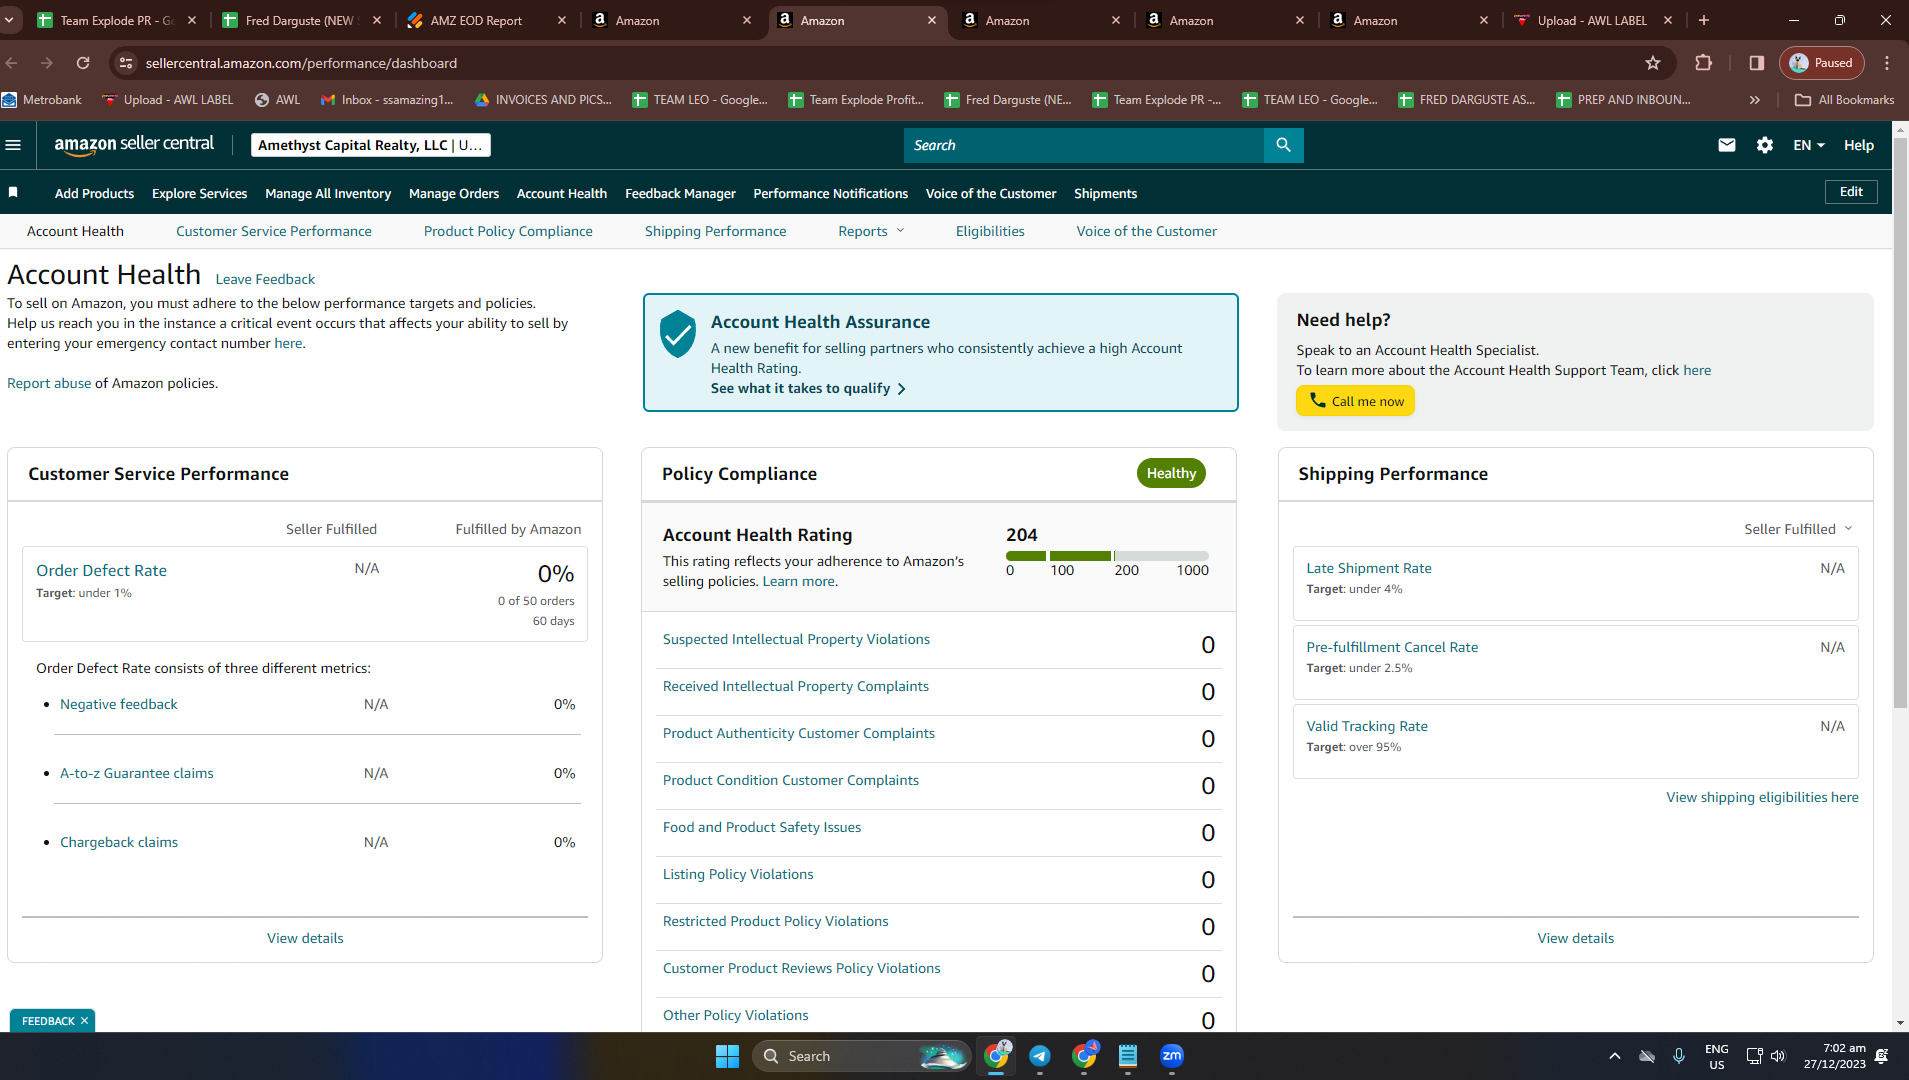Toggle the Chrome side panel icon
The image size is (1909, 1080).
click(x=1756, y=63)
